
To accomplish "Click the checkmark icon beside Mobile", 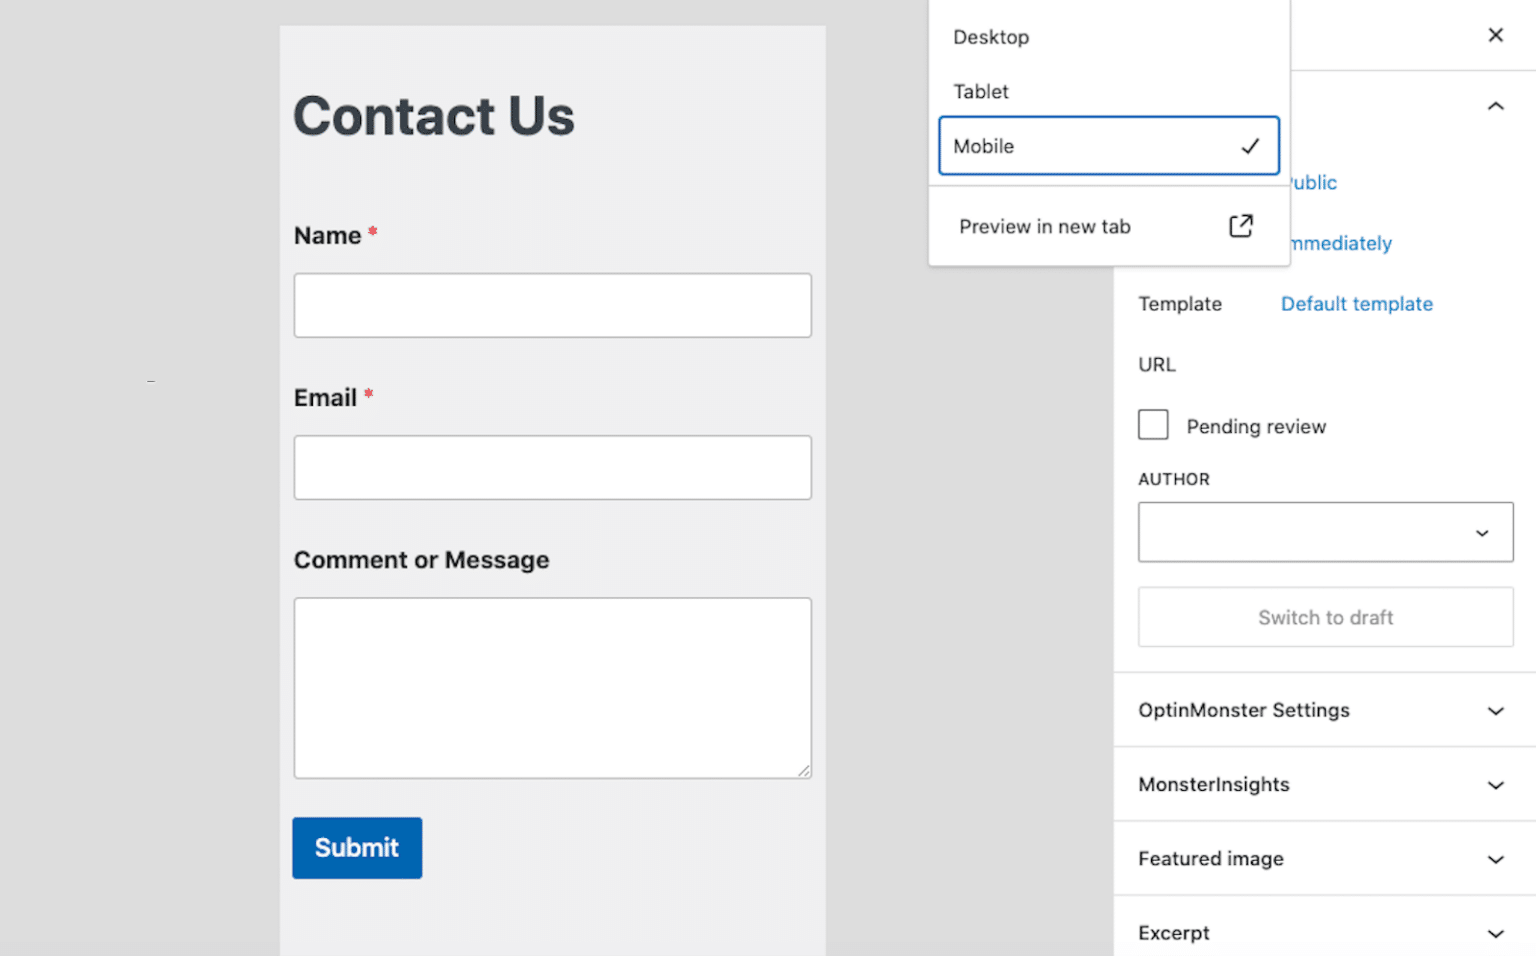I will (x=1250, y=146).
